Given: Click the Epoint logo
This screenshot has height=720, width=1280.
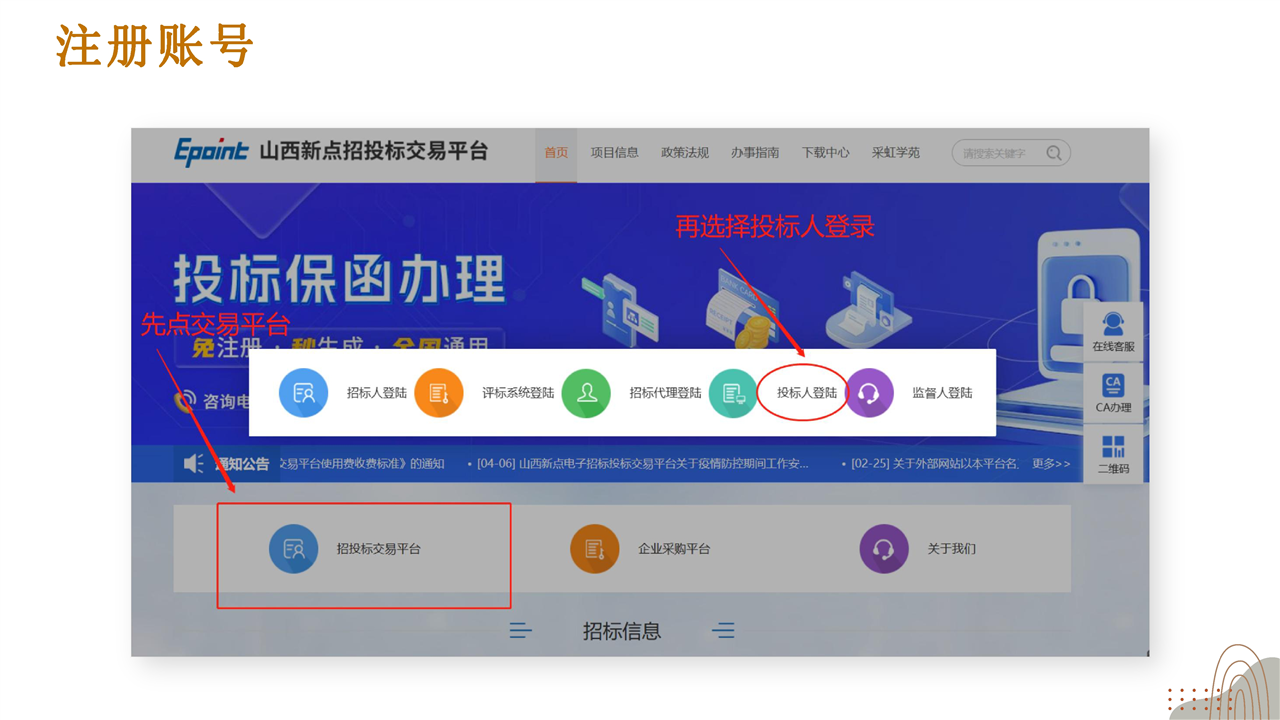Looking at the screenshot, I should (x=211, y=152).
